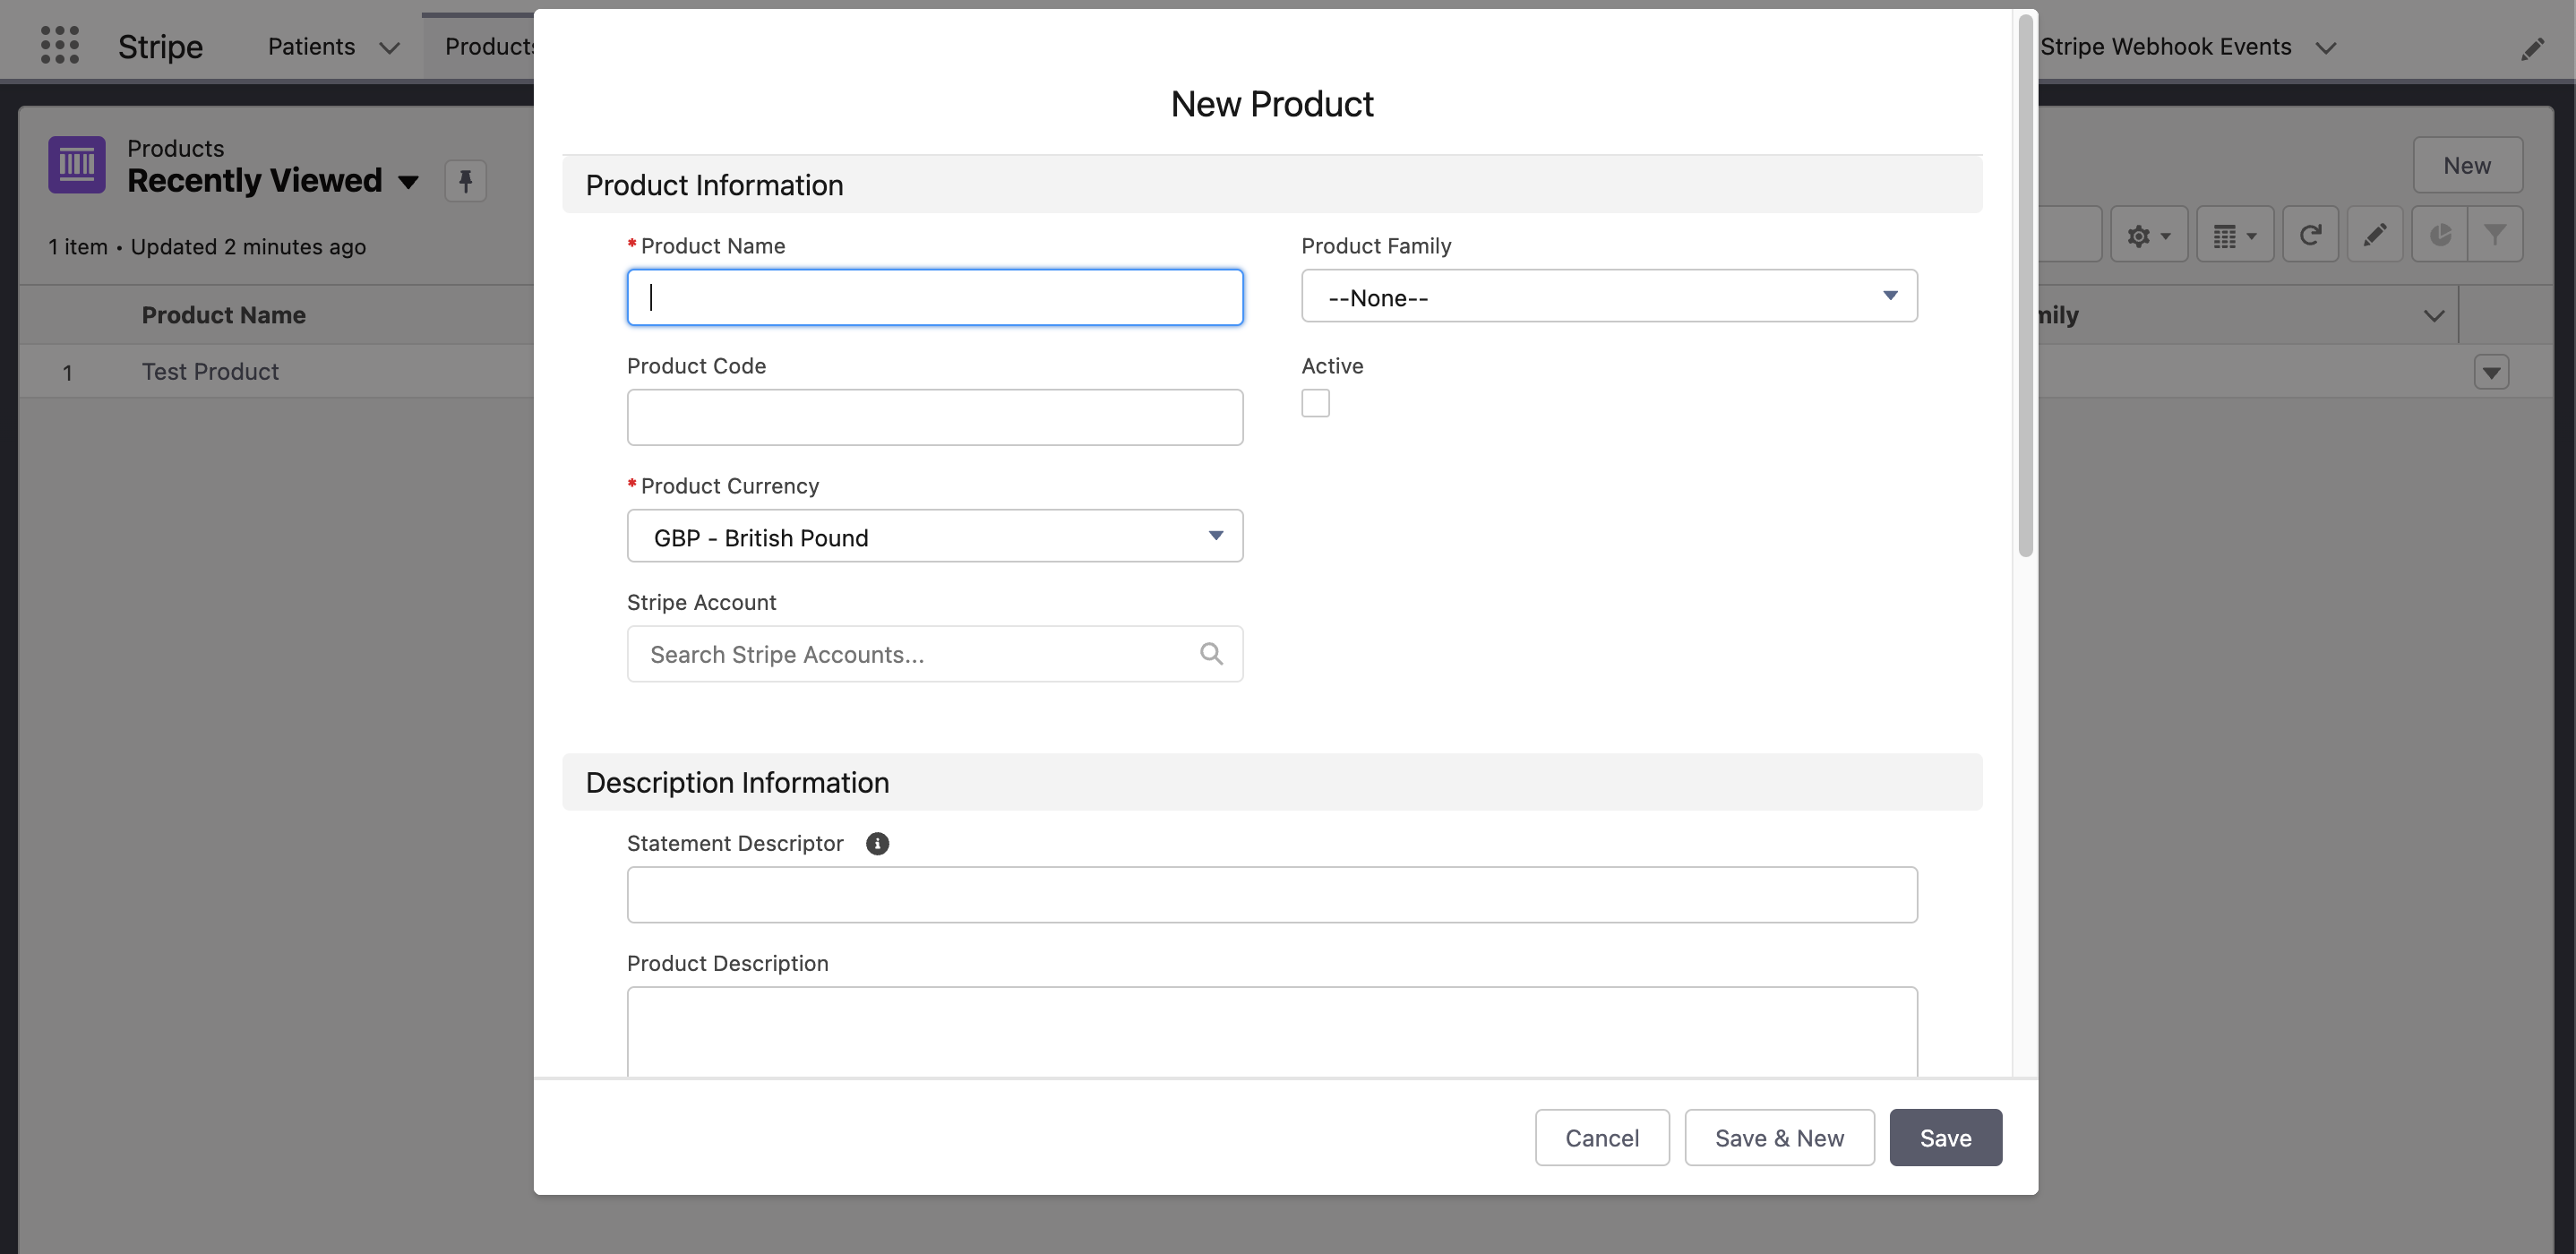2576x1254 pixels.
Task: Click the list view controls gear icon
Action: coord(2148,235)
